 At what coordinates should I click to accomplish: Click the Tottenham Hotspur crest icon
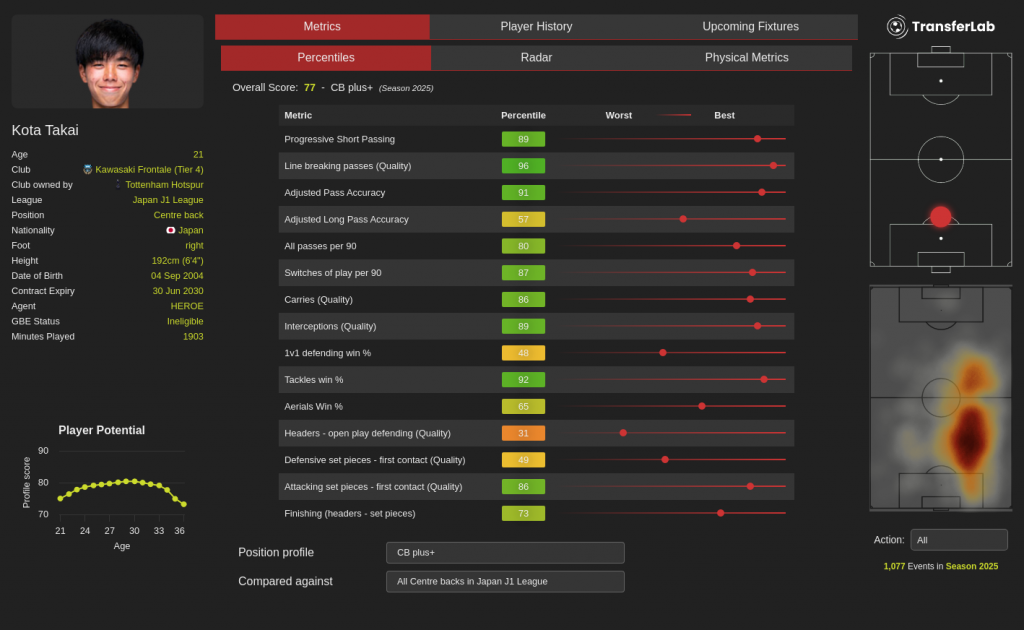tap(118, 185)
